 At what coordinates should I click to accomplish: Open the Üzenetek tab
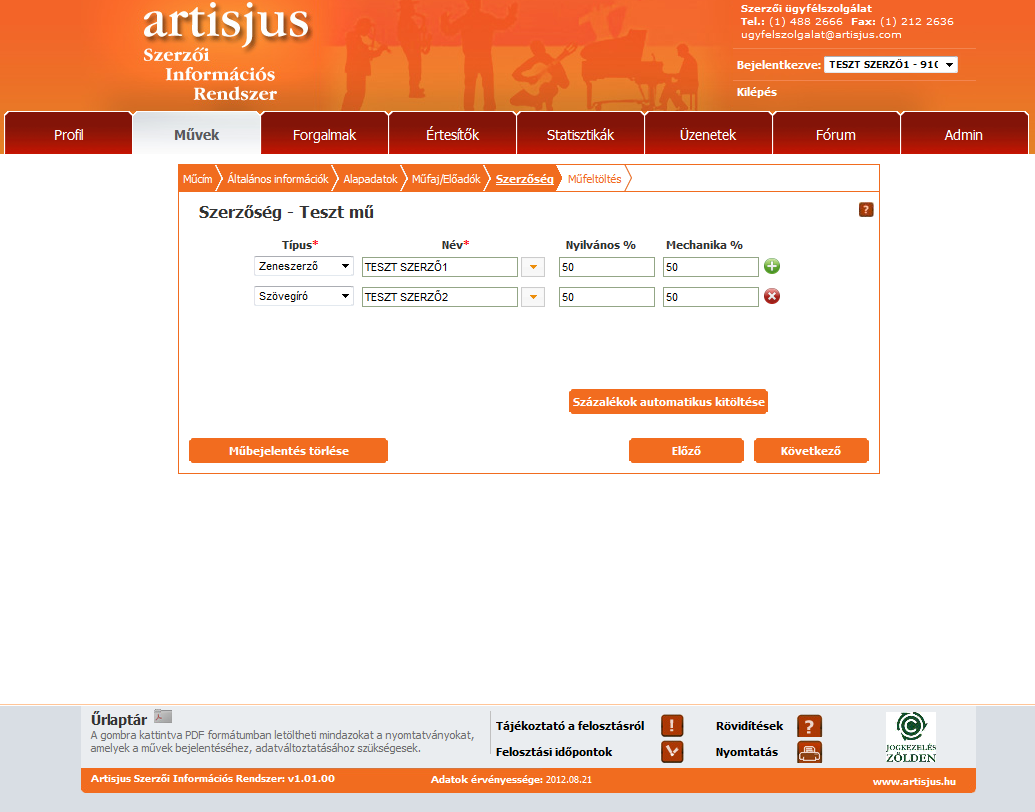click(708, 135)
